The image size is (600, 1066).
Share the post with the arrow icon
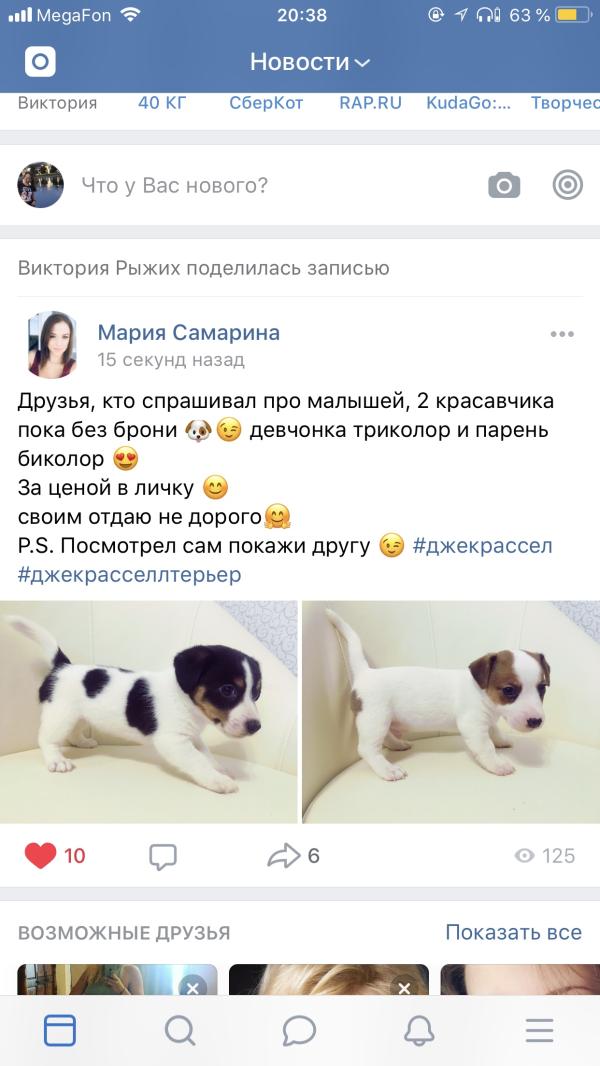[x=283, y=855]
